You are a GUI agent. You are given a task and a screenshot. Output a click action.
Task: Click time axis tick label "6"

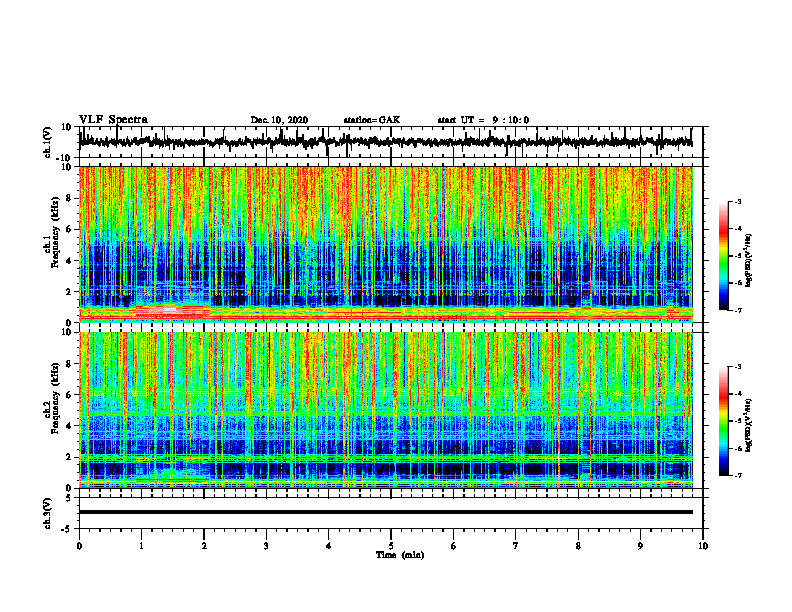[454, 546]
